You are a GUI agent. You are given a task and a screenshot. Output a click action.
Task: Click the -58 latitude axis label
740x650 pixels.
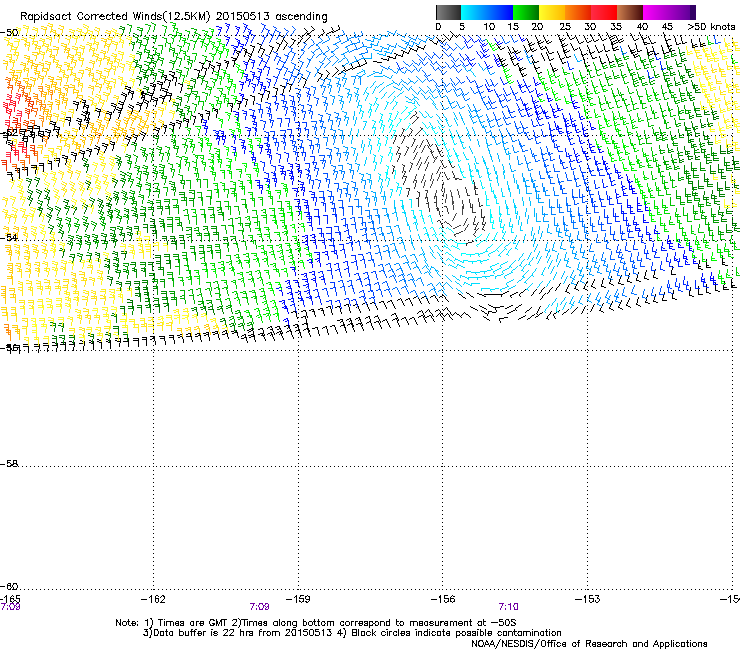[9, 464]
